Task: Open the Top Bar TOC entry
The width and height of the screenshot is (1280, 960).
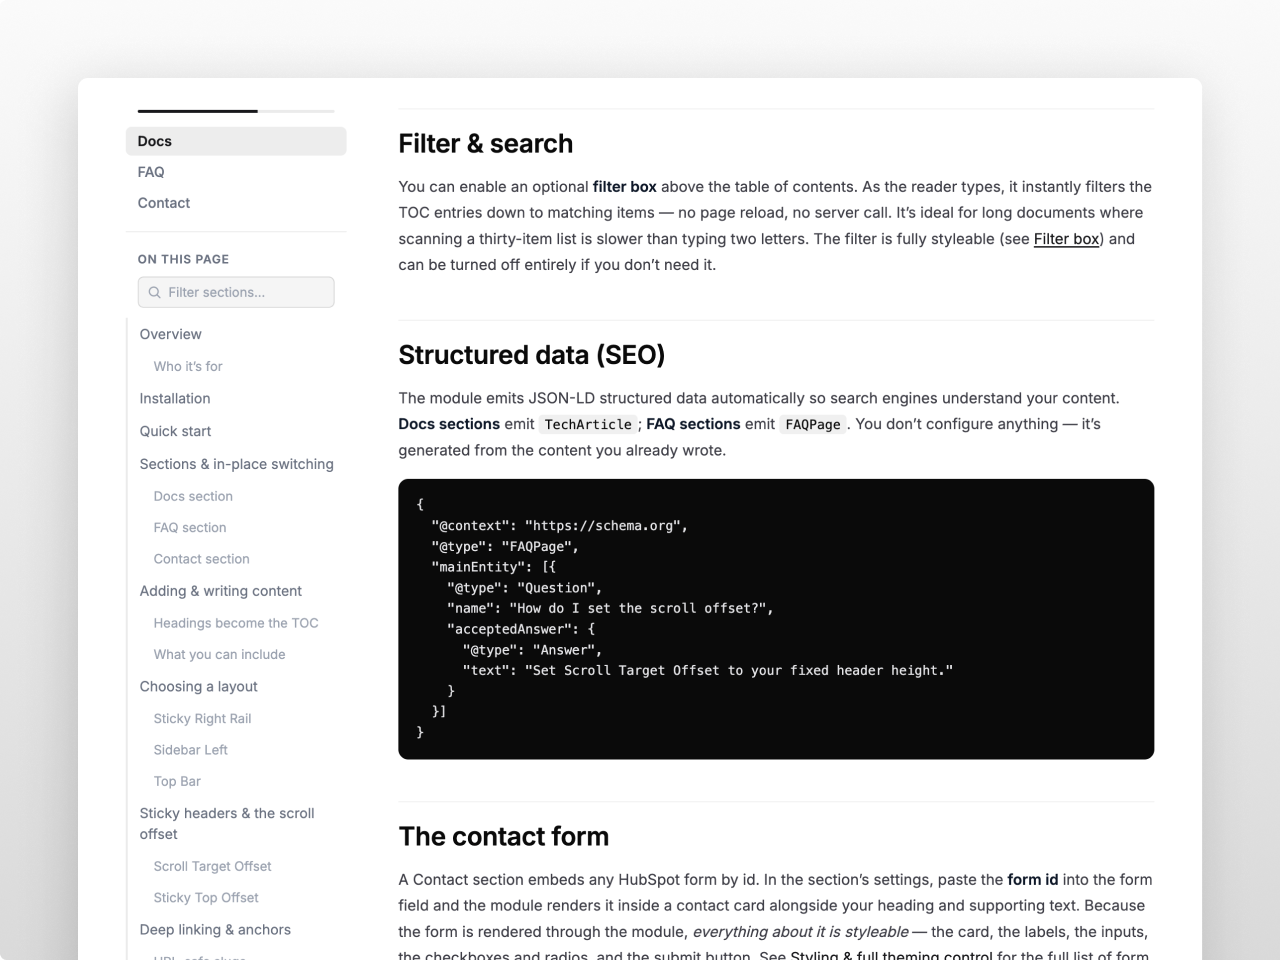Action: [x=177, y=781]
